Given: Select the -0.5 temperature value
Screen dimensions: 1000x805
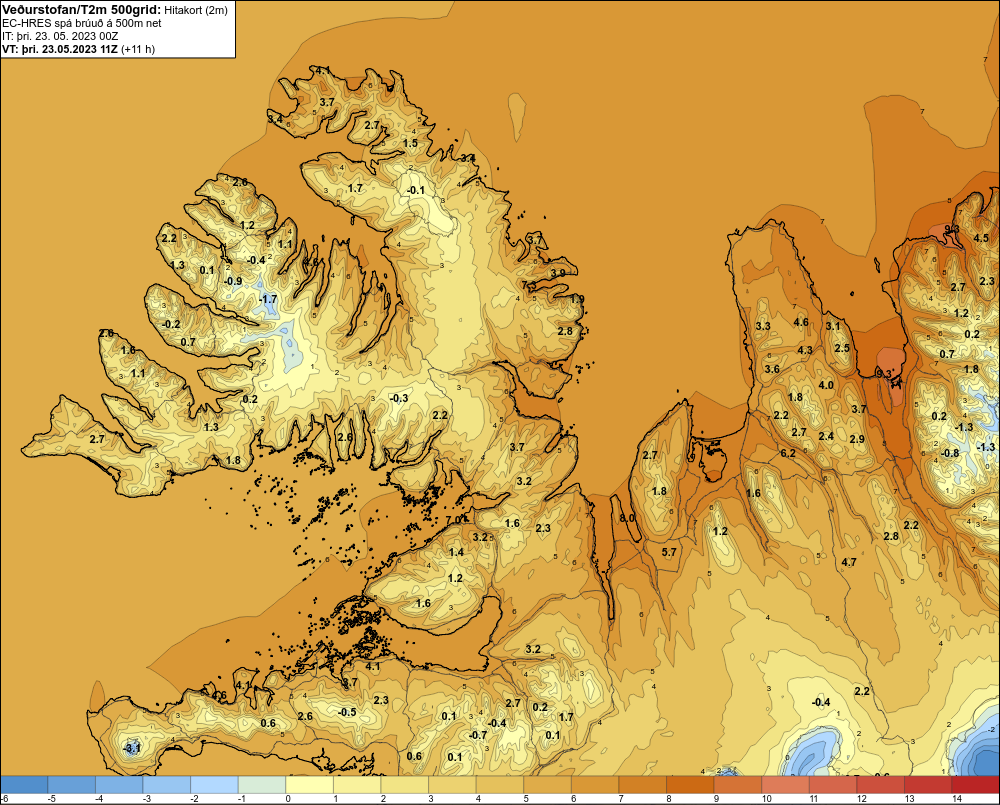Looking at the screenshot, I should (x=346, y=712).
